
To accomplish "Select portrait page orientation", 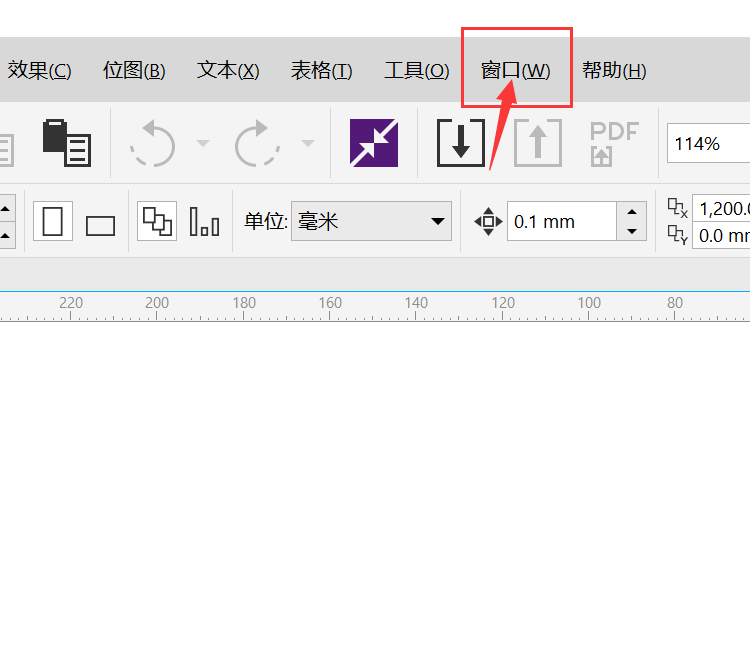I will point(53,221).
